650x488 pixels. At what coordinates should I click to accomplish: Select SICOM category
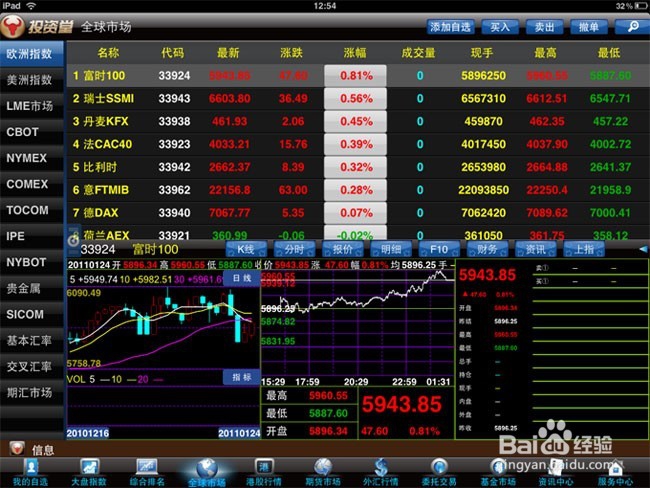[32, 314]
